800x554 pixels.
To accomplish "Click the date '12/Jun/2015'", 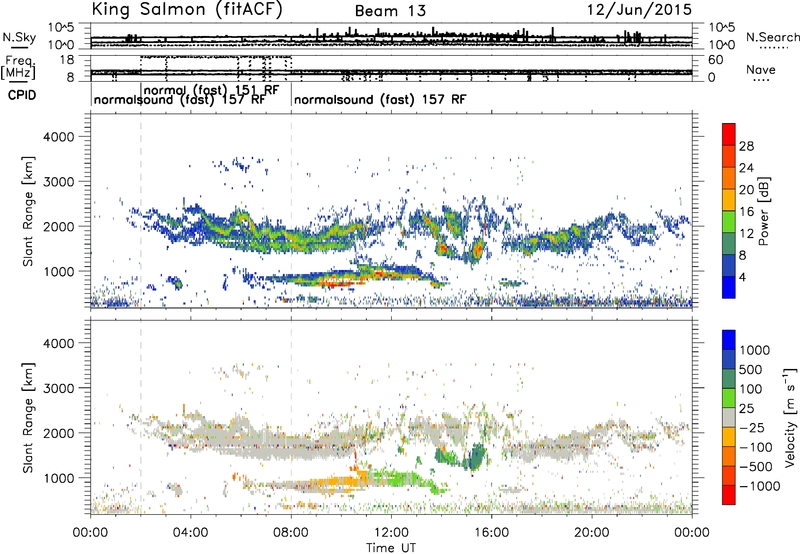I will click(x=639, y=9).
